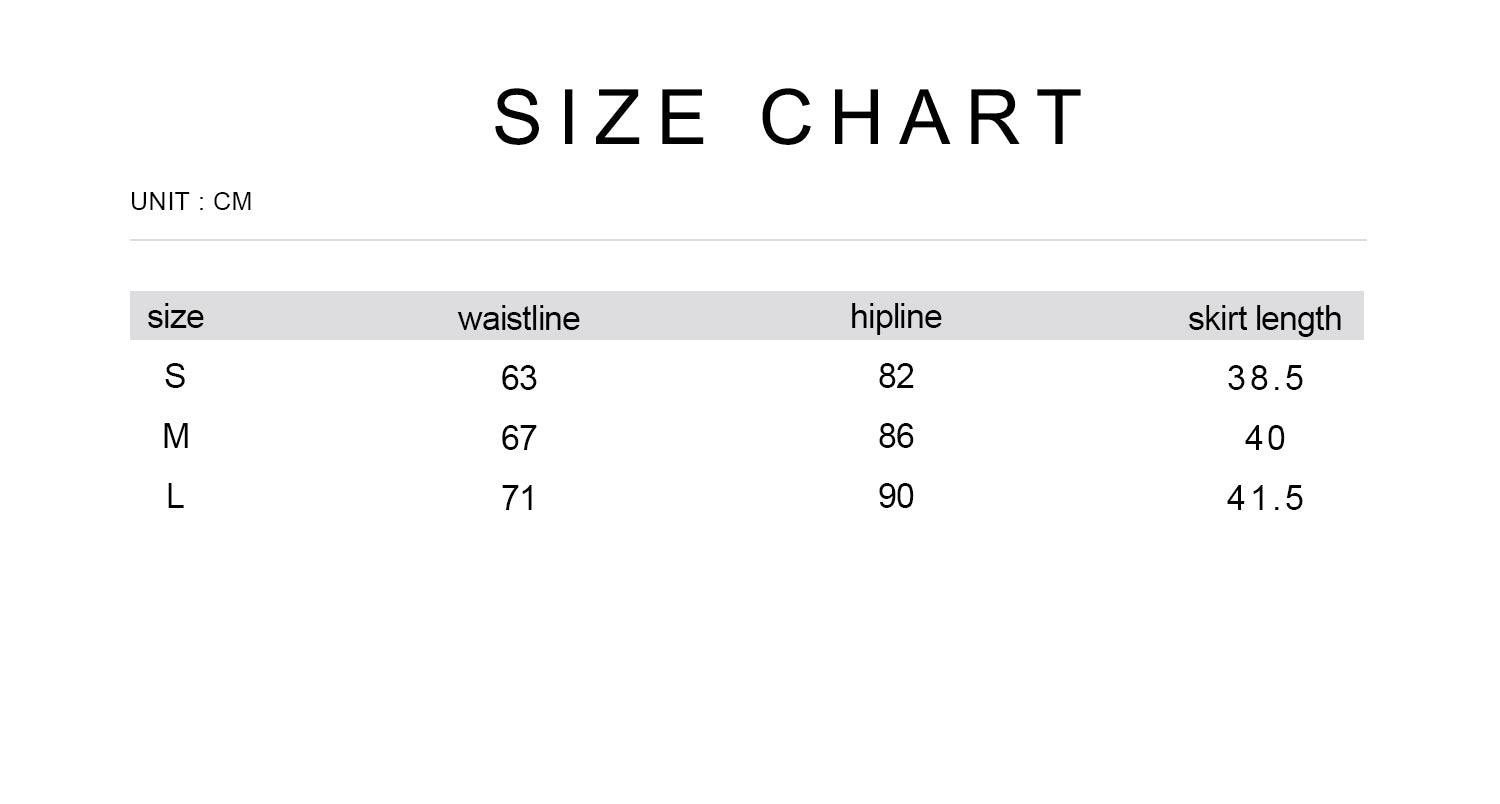Click the gray table header bar
The height and width of the screenshot is (804, 1500).
pyautogui.click(x=747, y=316)
